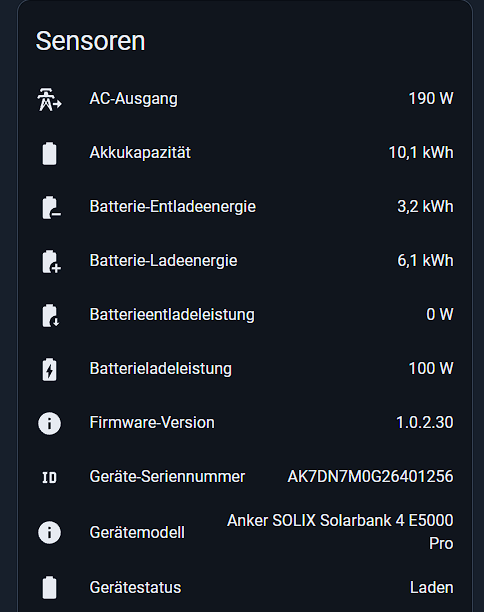Click the 3,2 kWh discharge energy value
Screen dimensions: 484x612
(x=425, y=206)
